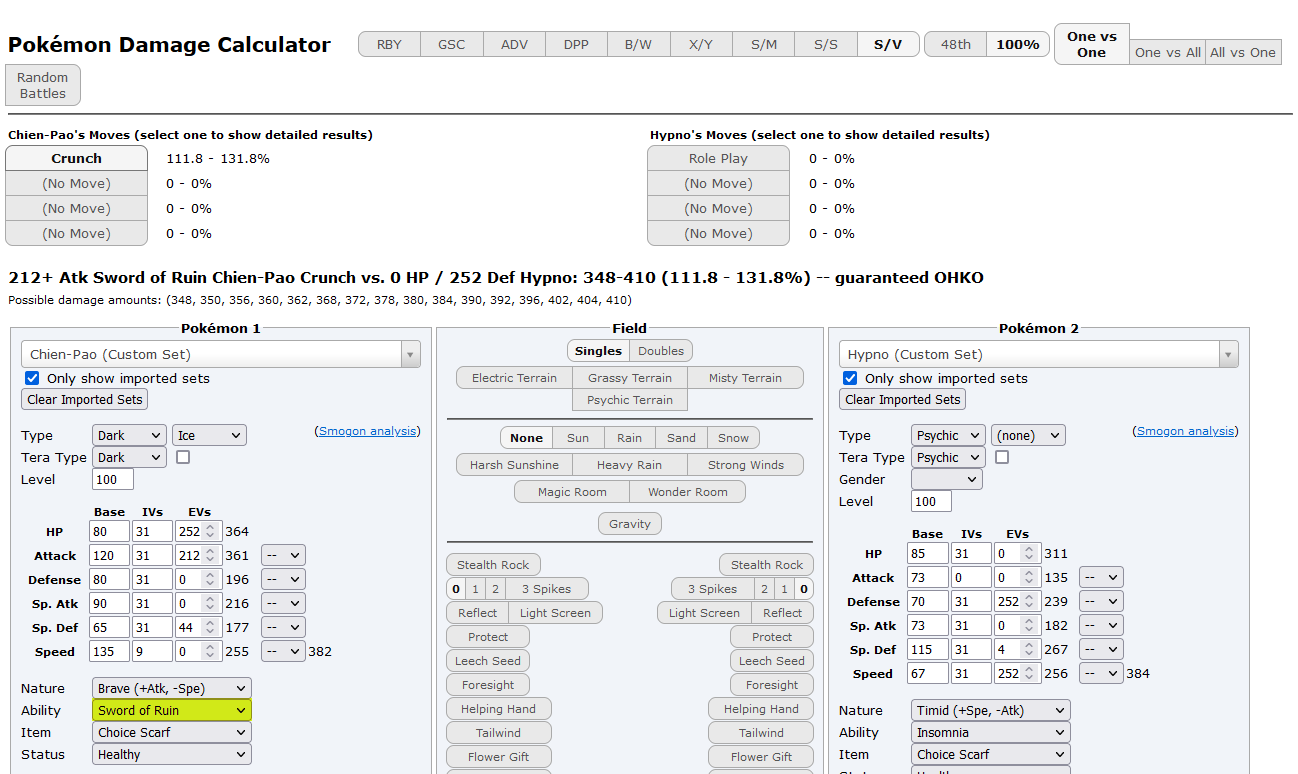
Task: Toggle Light Screen on Hypno's side
Action: pos(704,613)
